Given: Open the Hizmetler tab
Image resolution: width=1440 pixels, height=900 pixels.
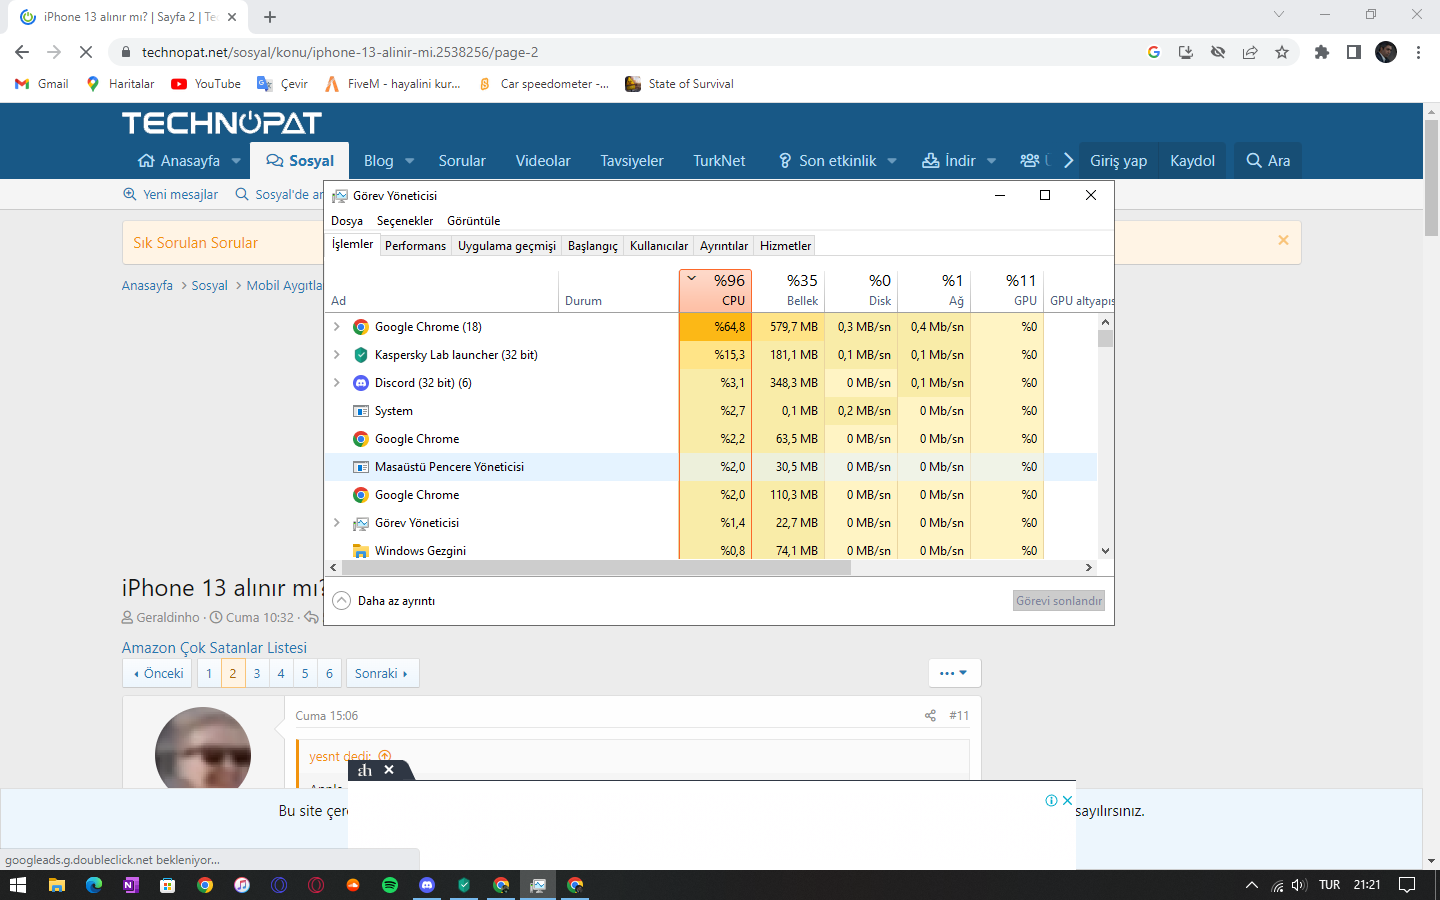Looking at the screenshot, I should (x=786, y=246).
